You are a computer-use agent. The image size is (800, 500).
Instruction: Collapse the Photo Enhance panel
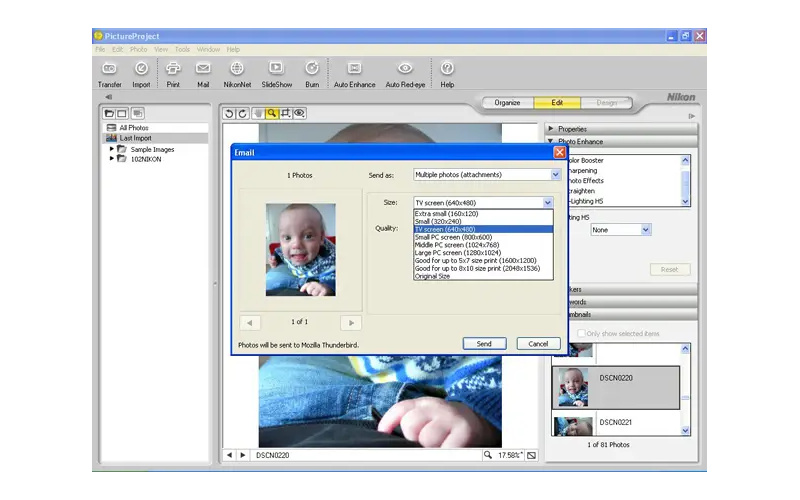pyautogui.click(x=551, y=141)
